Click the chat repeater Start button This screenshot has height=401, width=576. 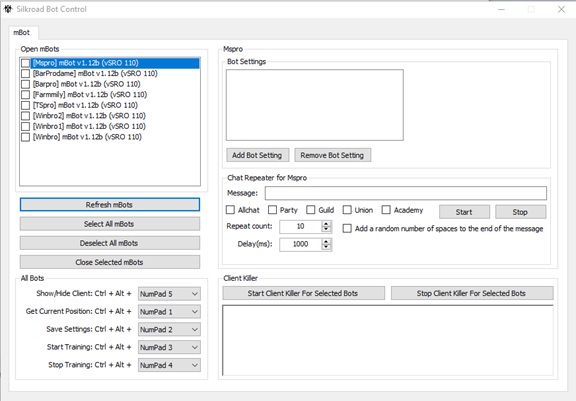[464, 212]
